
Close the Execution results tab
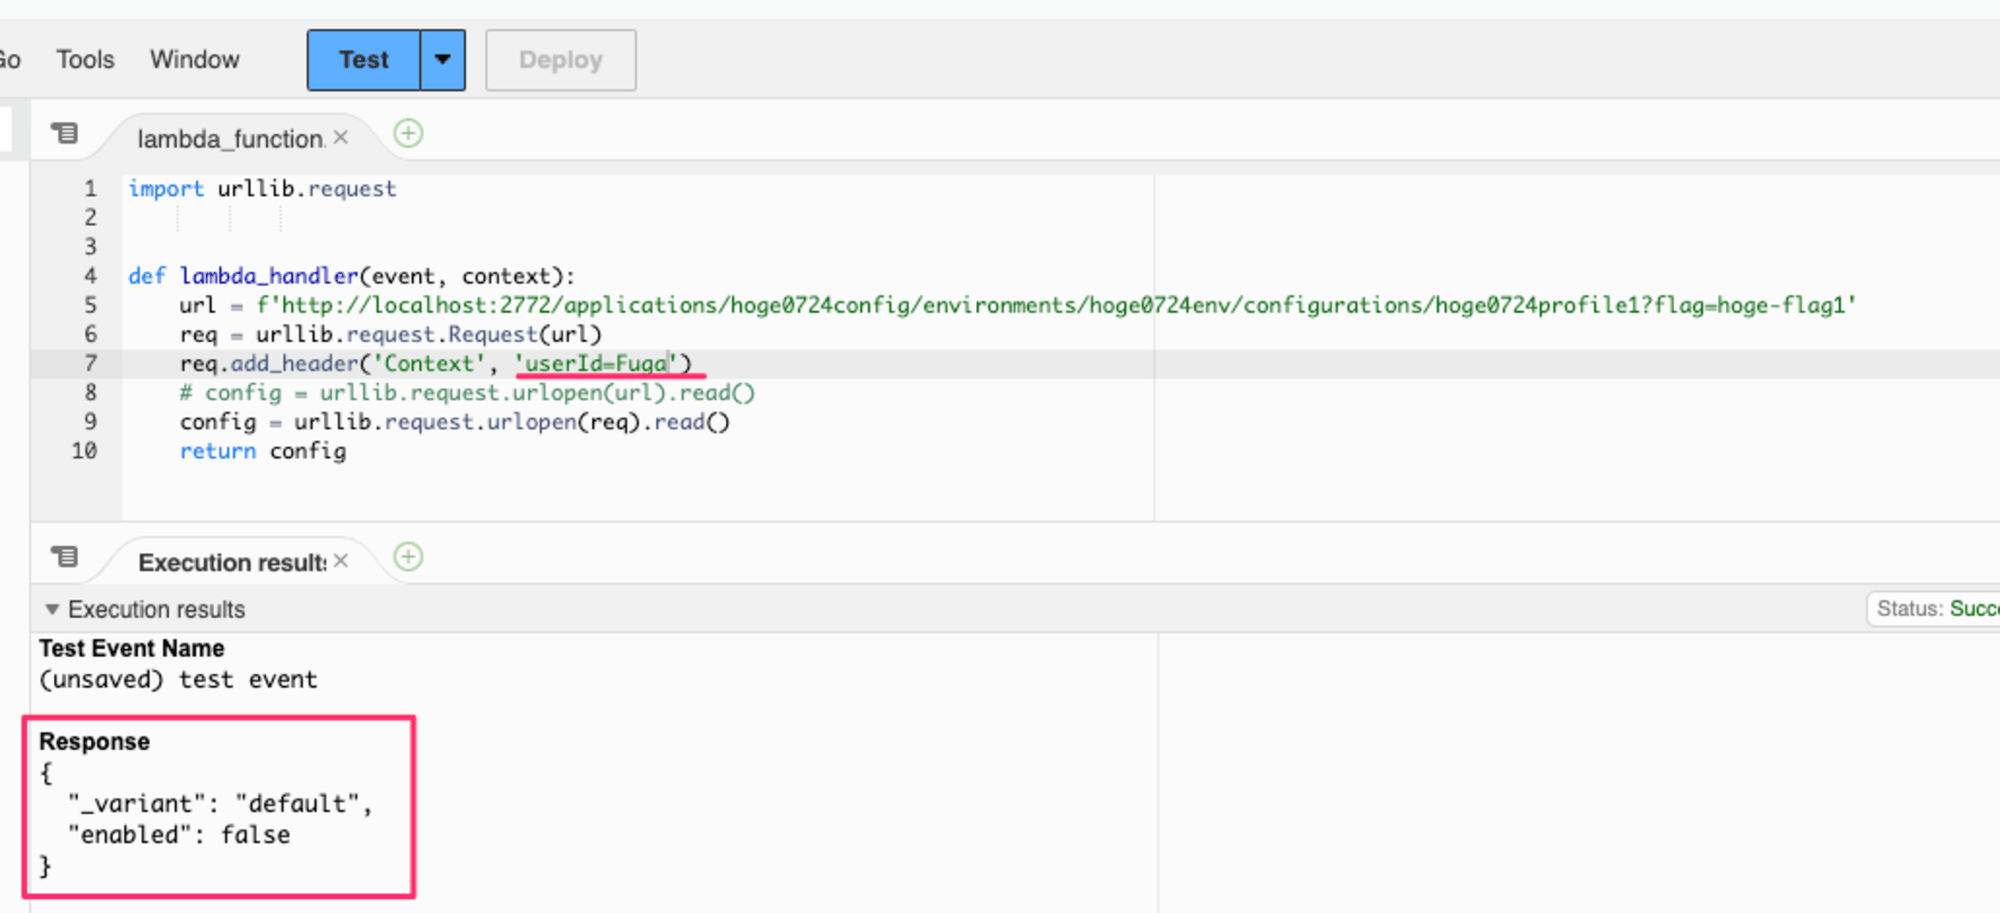coord(341,561)
